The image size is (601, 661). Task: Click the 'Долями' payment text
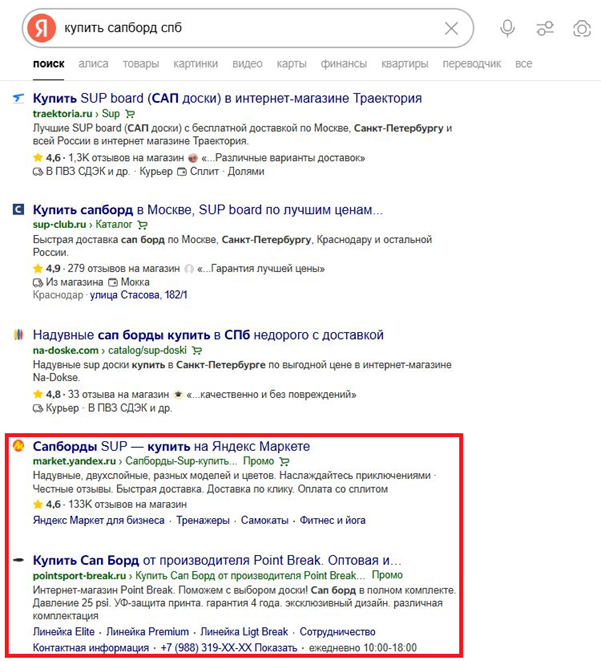point(246,172)
